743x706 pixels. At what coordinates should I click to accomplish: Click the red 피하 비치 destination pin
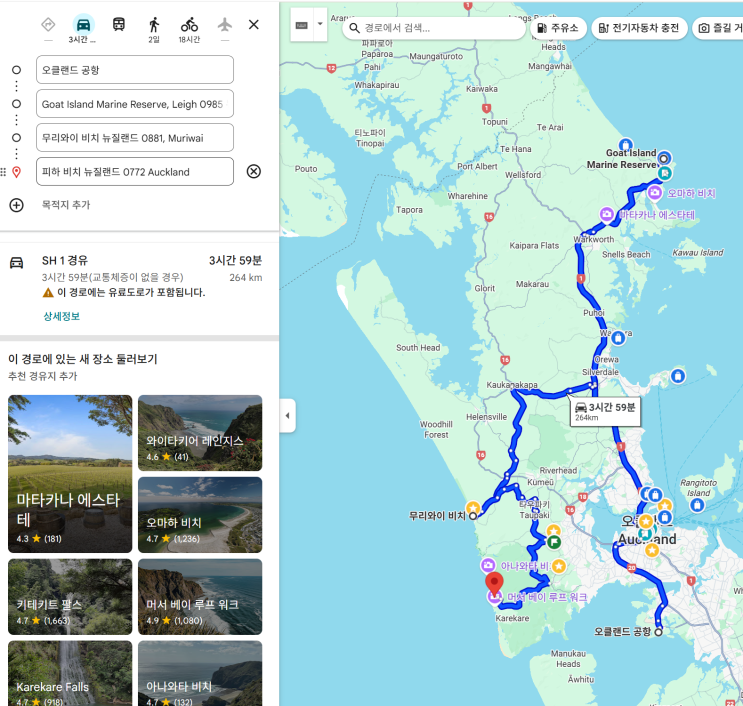click(x=494, y=584)
